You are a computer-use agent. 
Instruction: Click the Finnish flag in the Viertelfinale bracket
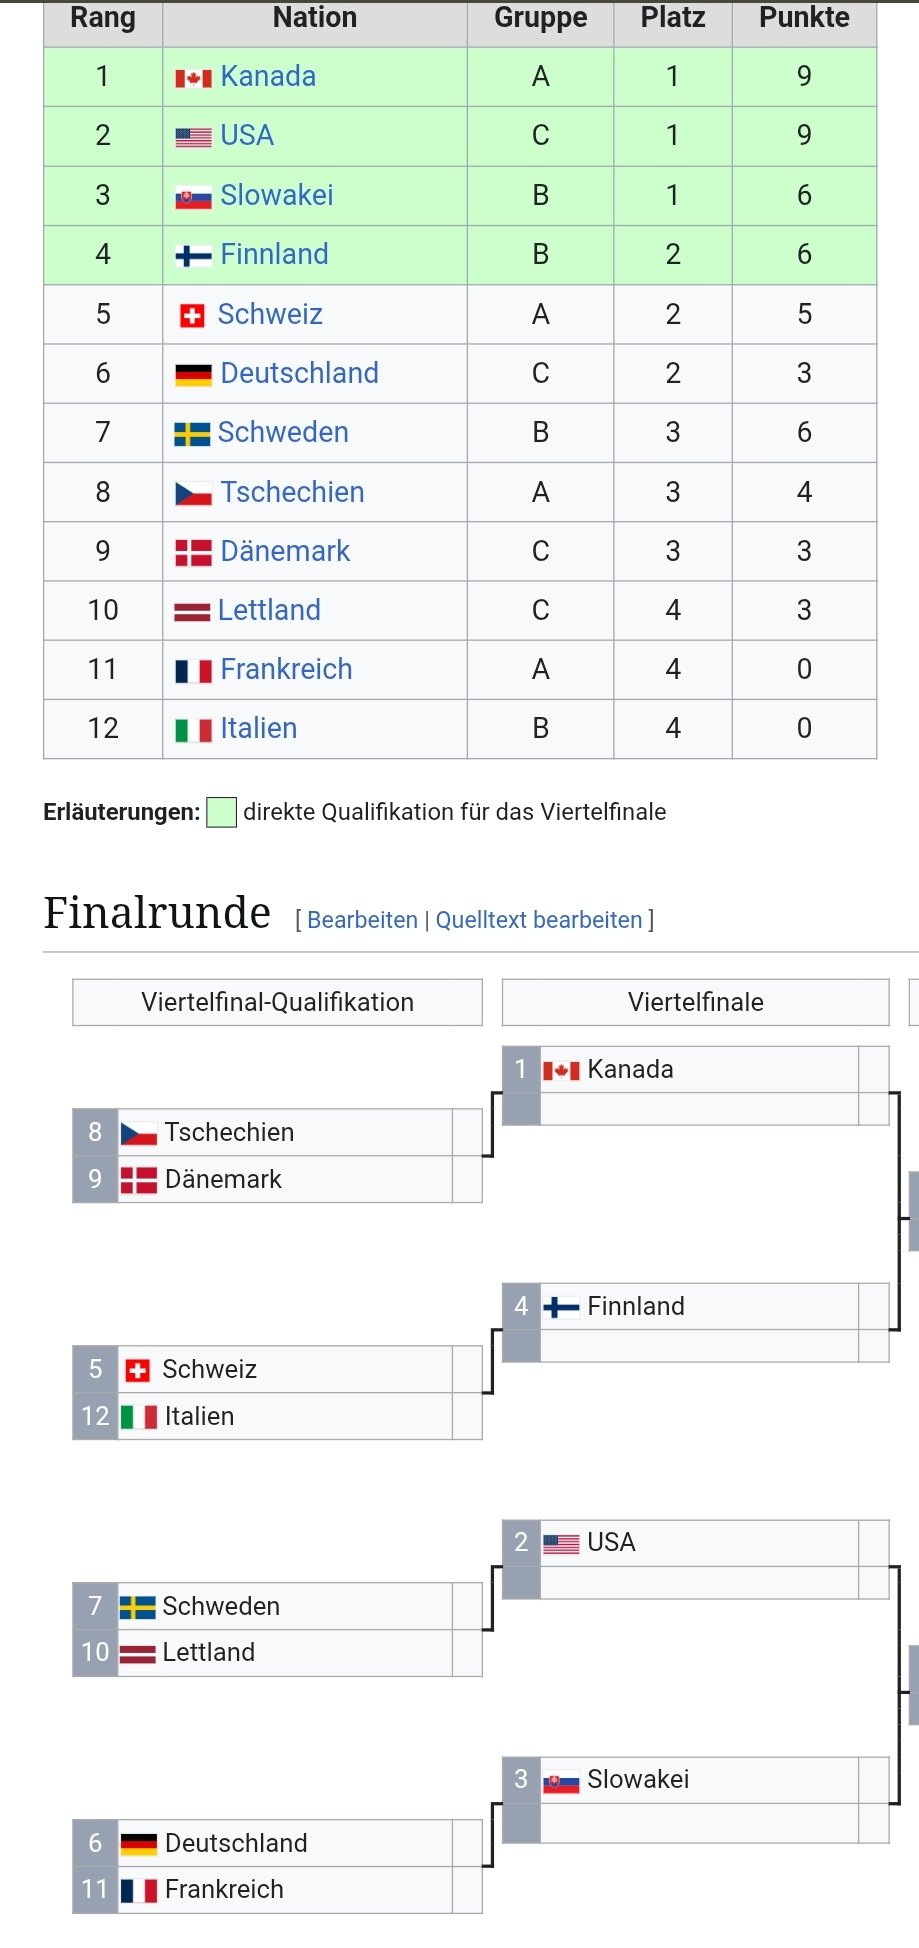561,1307
